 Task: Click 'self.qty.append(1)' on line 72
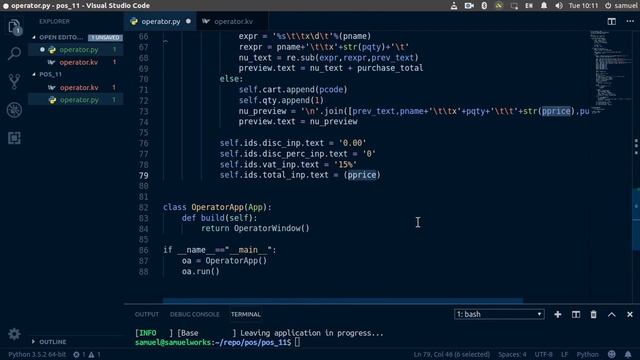[281, 100]
